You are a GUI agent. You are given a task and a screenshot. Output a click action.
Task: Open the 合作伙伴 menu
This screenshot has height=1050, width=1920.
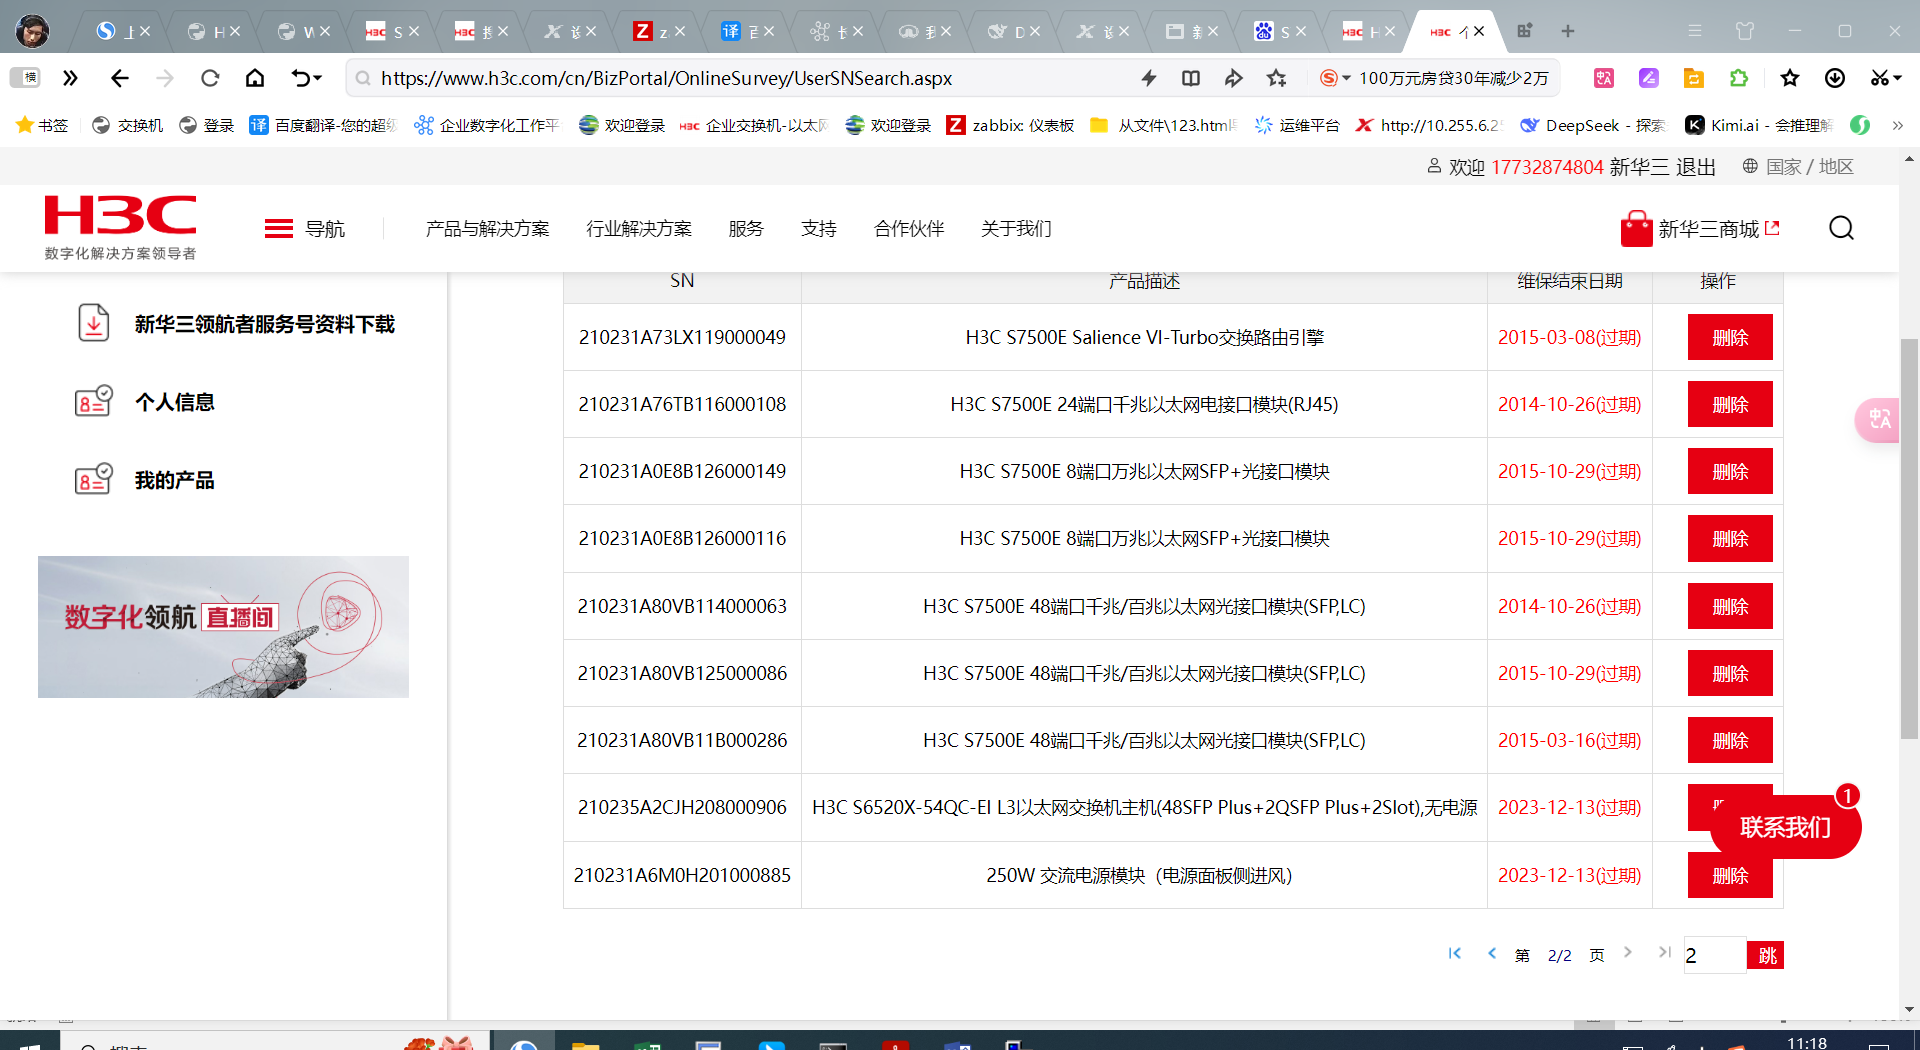tap(909, 229)
